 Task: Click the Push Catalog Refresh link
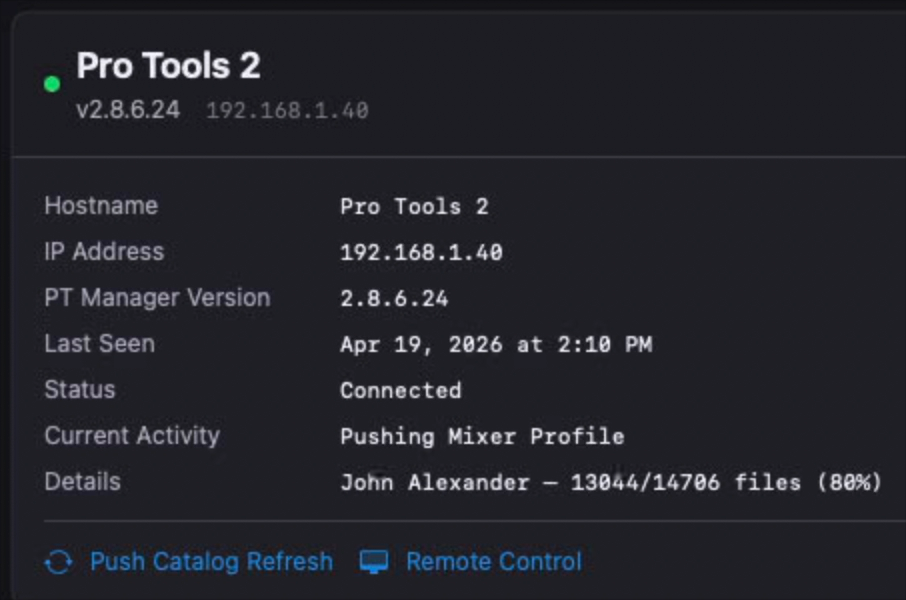[211, 562]
